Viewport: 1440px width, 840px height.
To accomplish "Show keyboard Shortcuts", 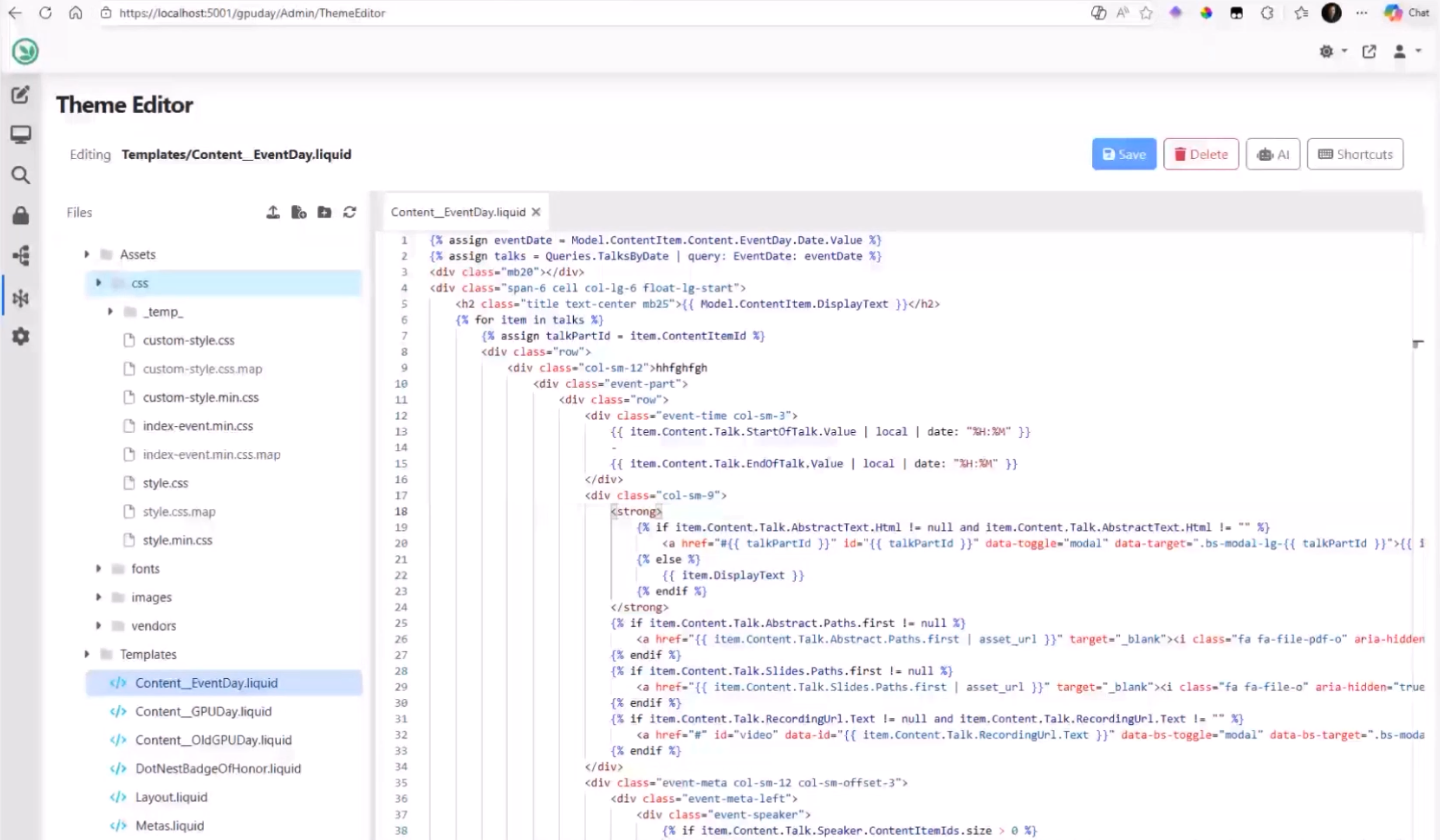I will point(1355,154).
